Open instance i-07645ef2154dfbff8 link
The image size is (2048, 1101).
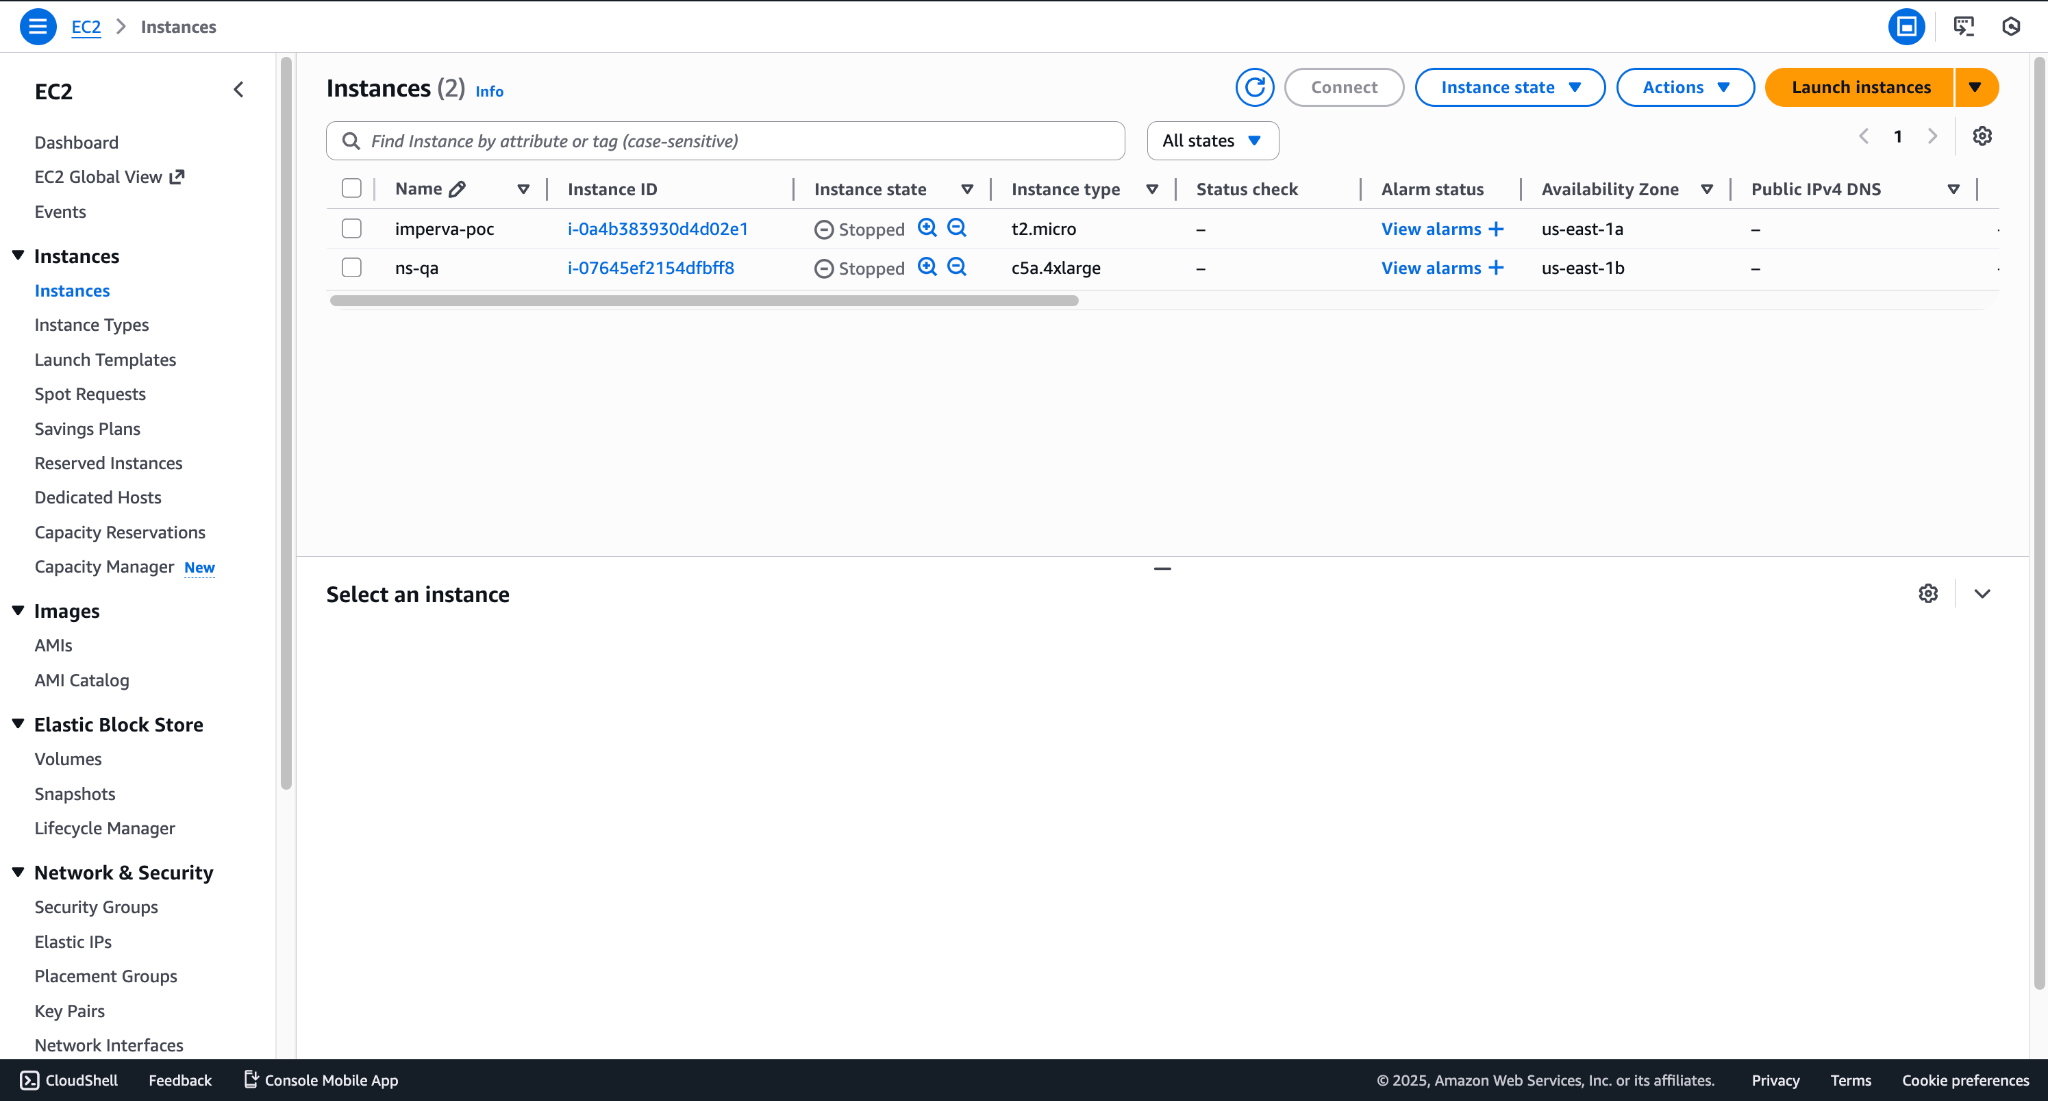(x=651, y=268)
